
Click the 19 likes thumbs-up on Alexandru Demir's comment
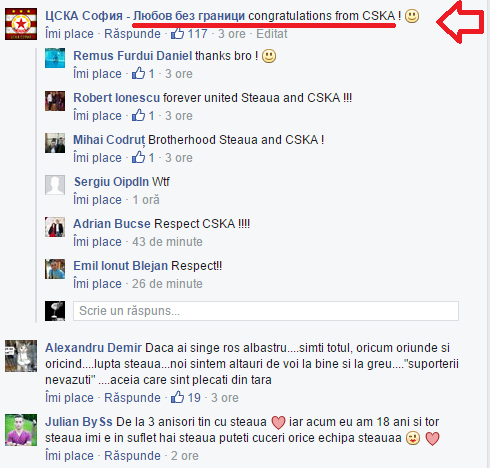click(177, 397)
